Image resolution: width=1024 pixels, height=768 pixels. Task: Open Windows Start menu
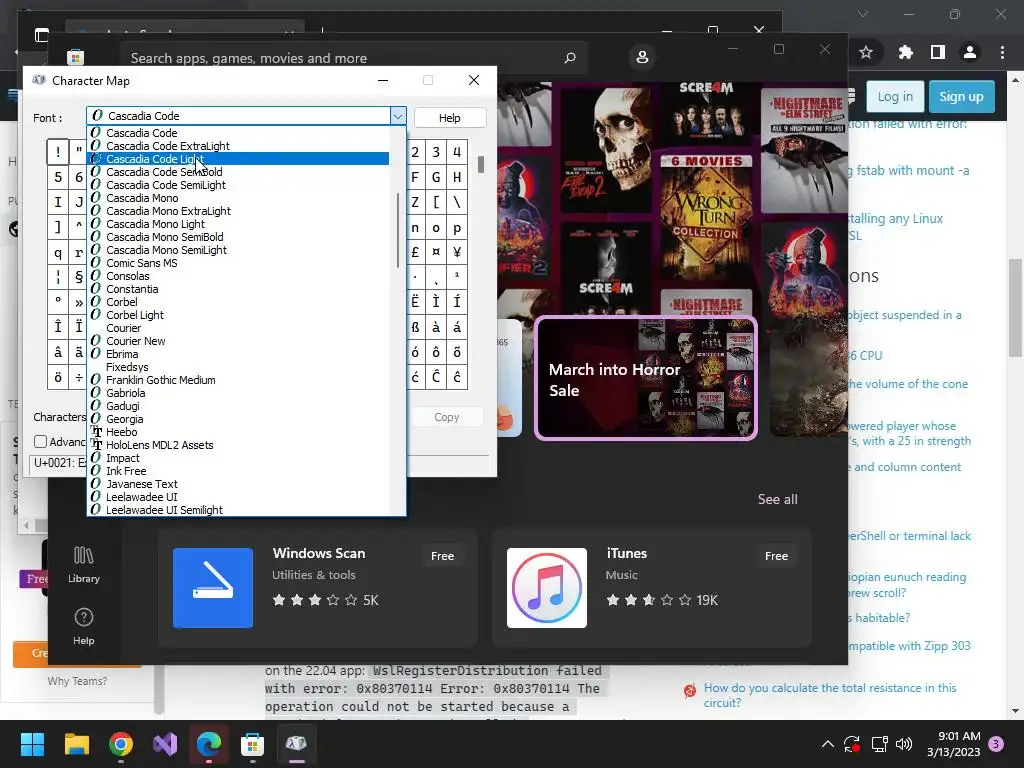[x=33, y=744]
